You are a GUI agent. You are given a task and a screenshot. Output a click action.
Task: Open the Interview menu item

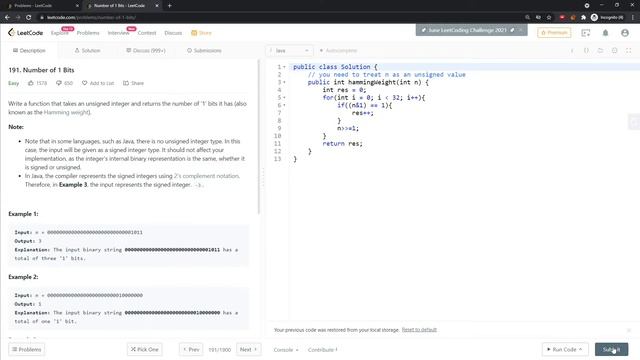pyautogui.click(x=118, y=33)
